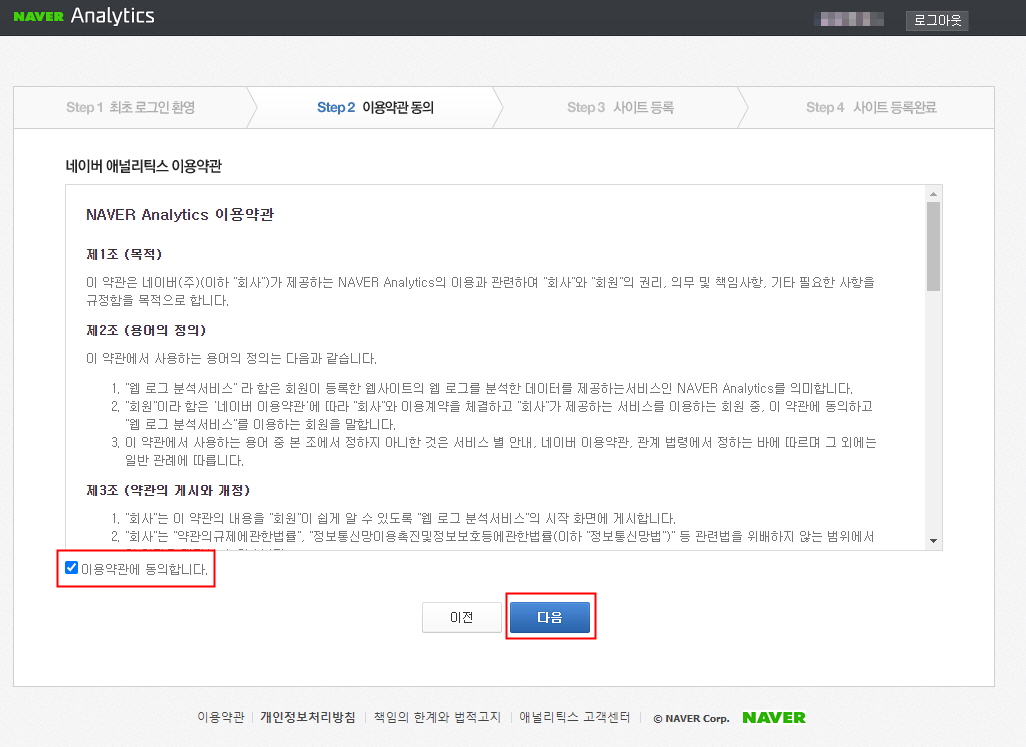
Task: Select the Step 3 사이트 등록 tab
Action: 619,107
